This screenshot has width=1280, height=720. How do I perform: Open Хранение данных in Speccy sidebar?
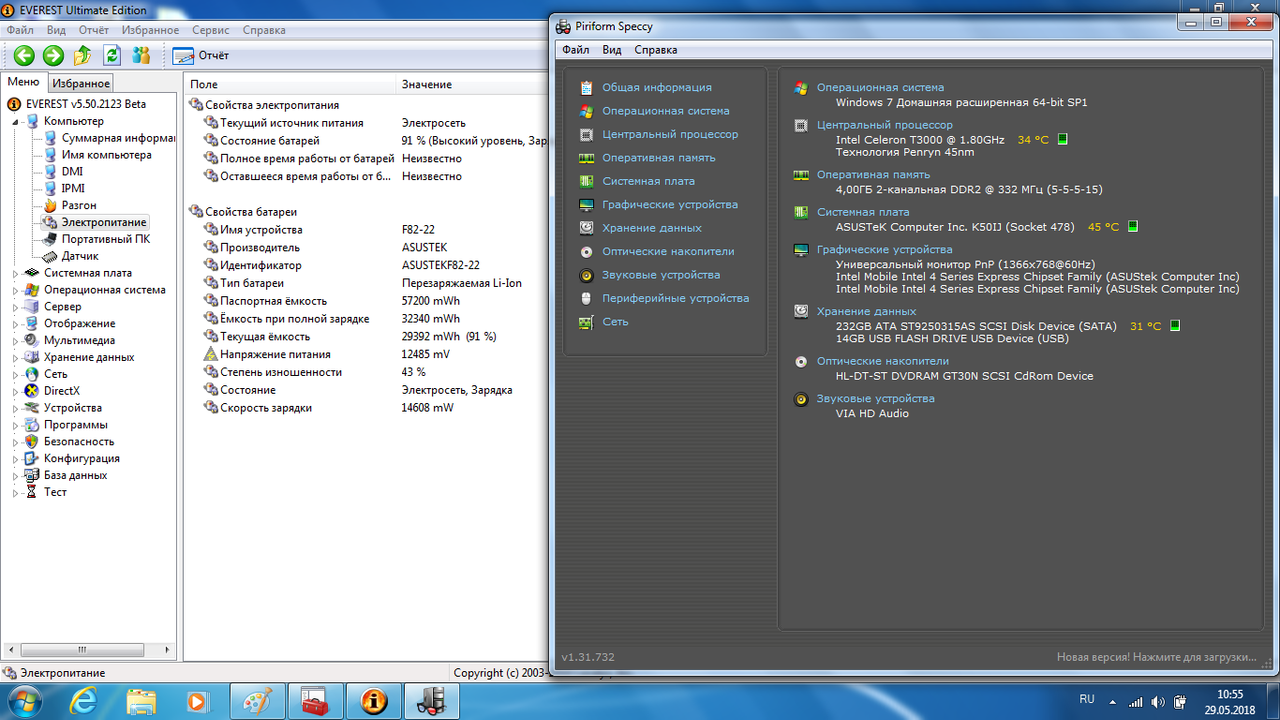[x=651, y=228]
